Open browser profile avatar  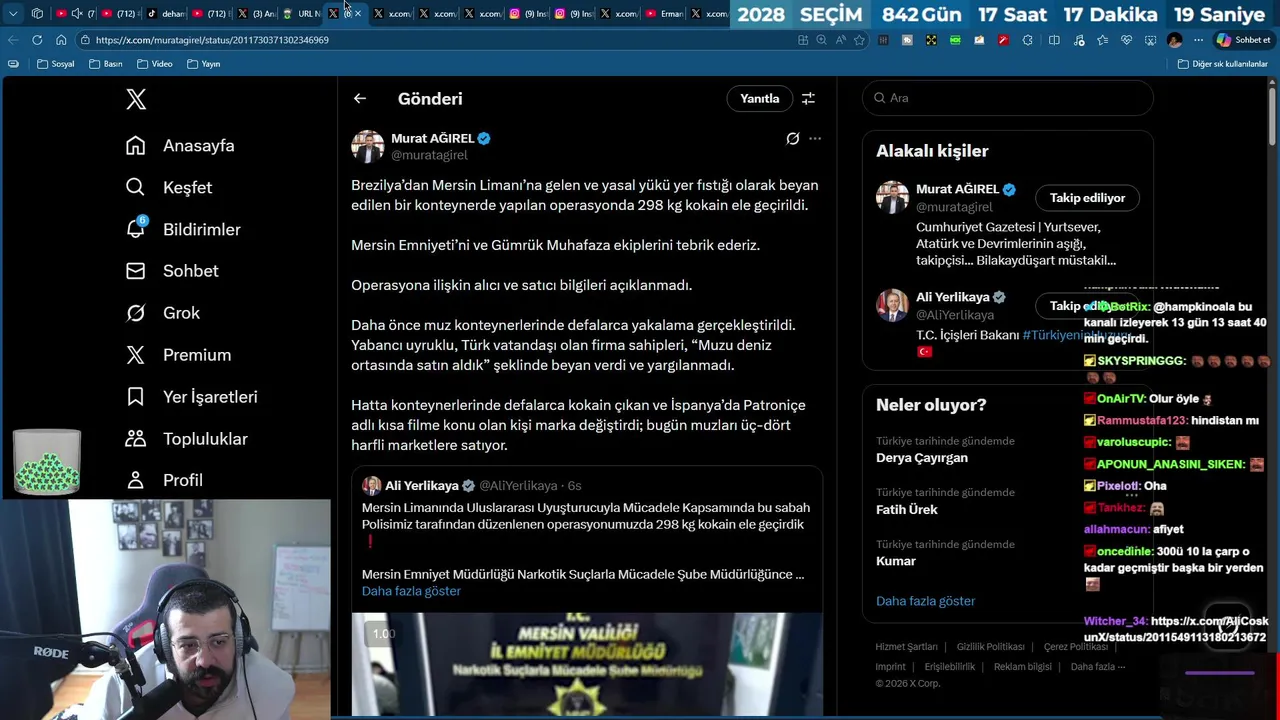click(x=1174, y=40)
